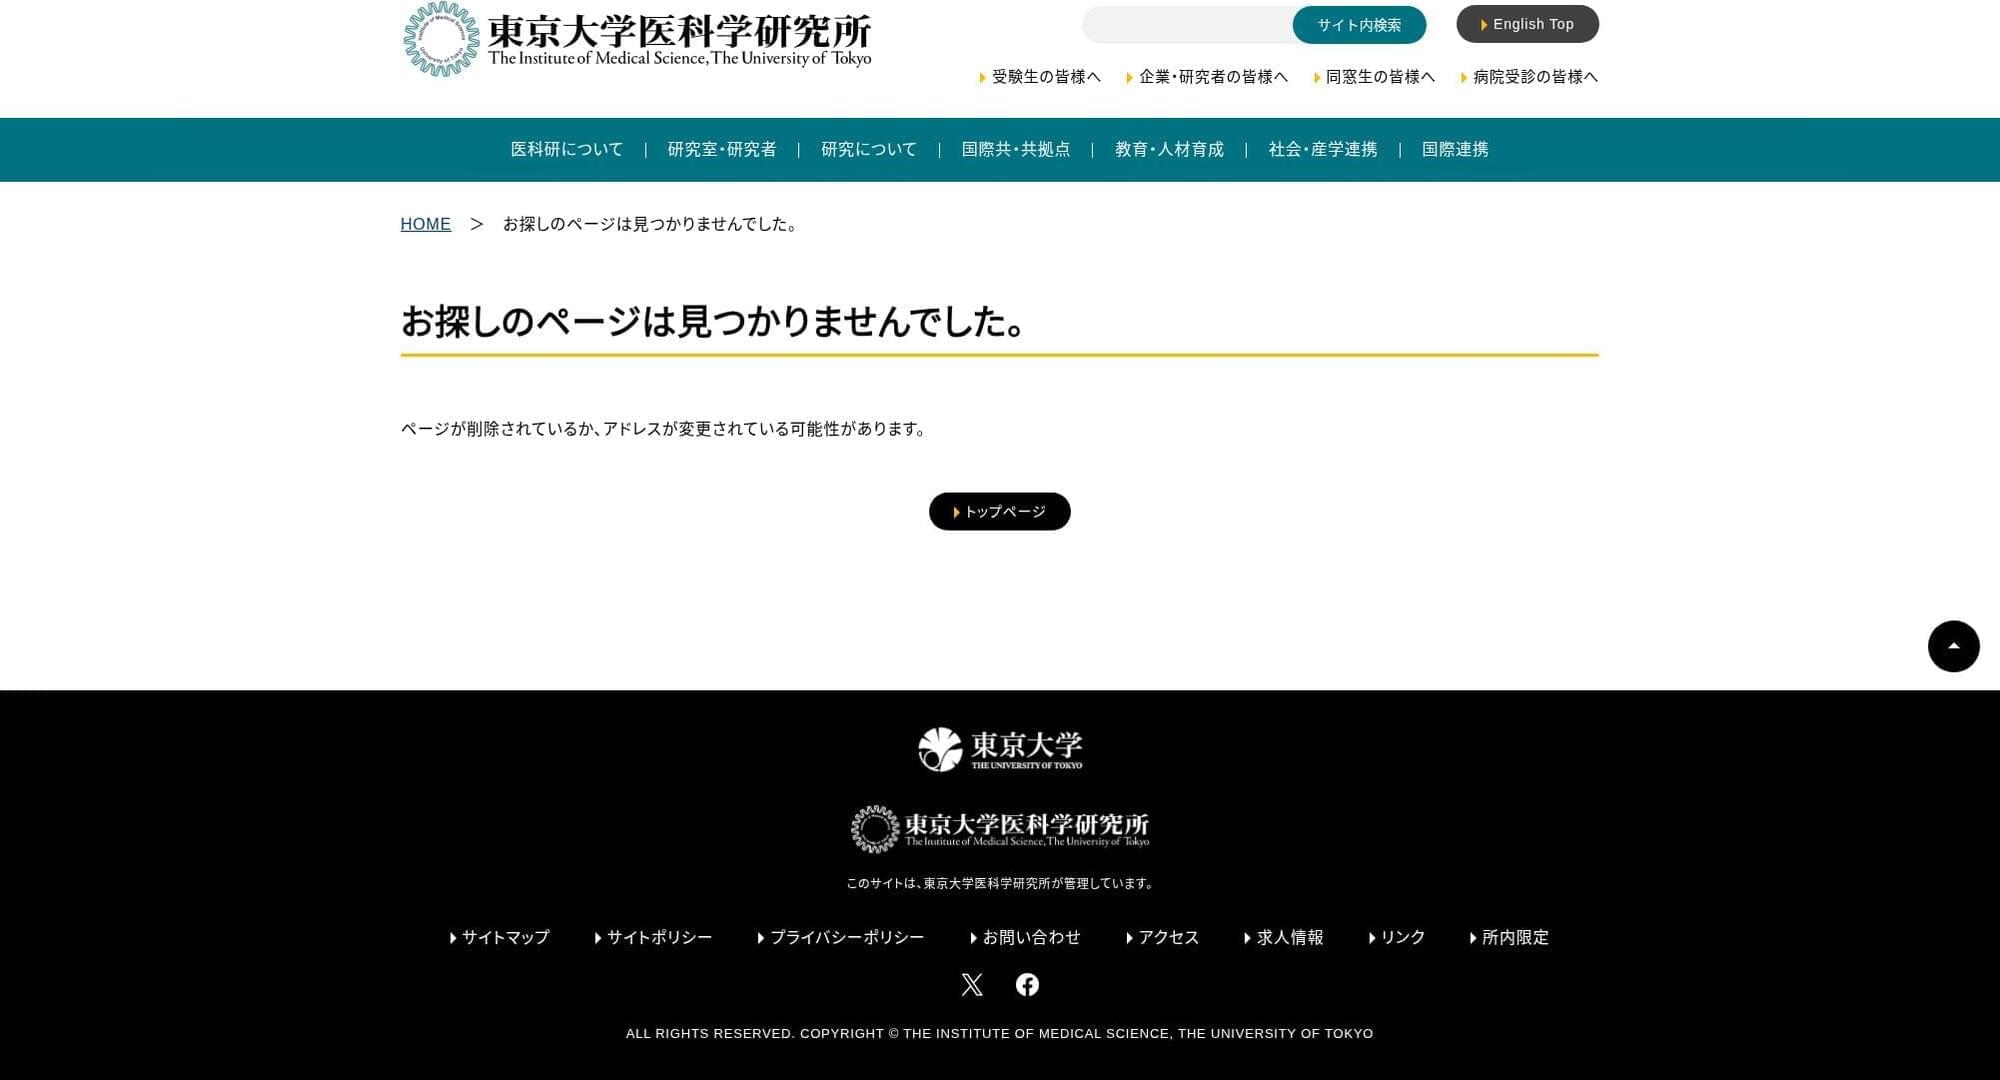Open the 国際共・共拠点 menu item

(1016, 150)
